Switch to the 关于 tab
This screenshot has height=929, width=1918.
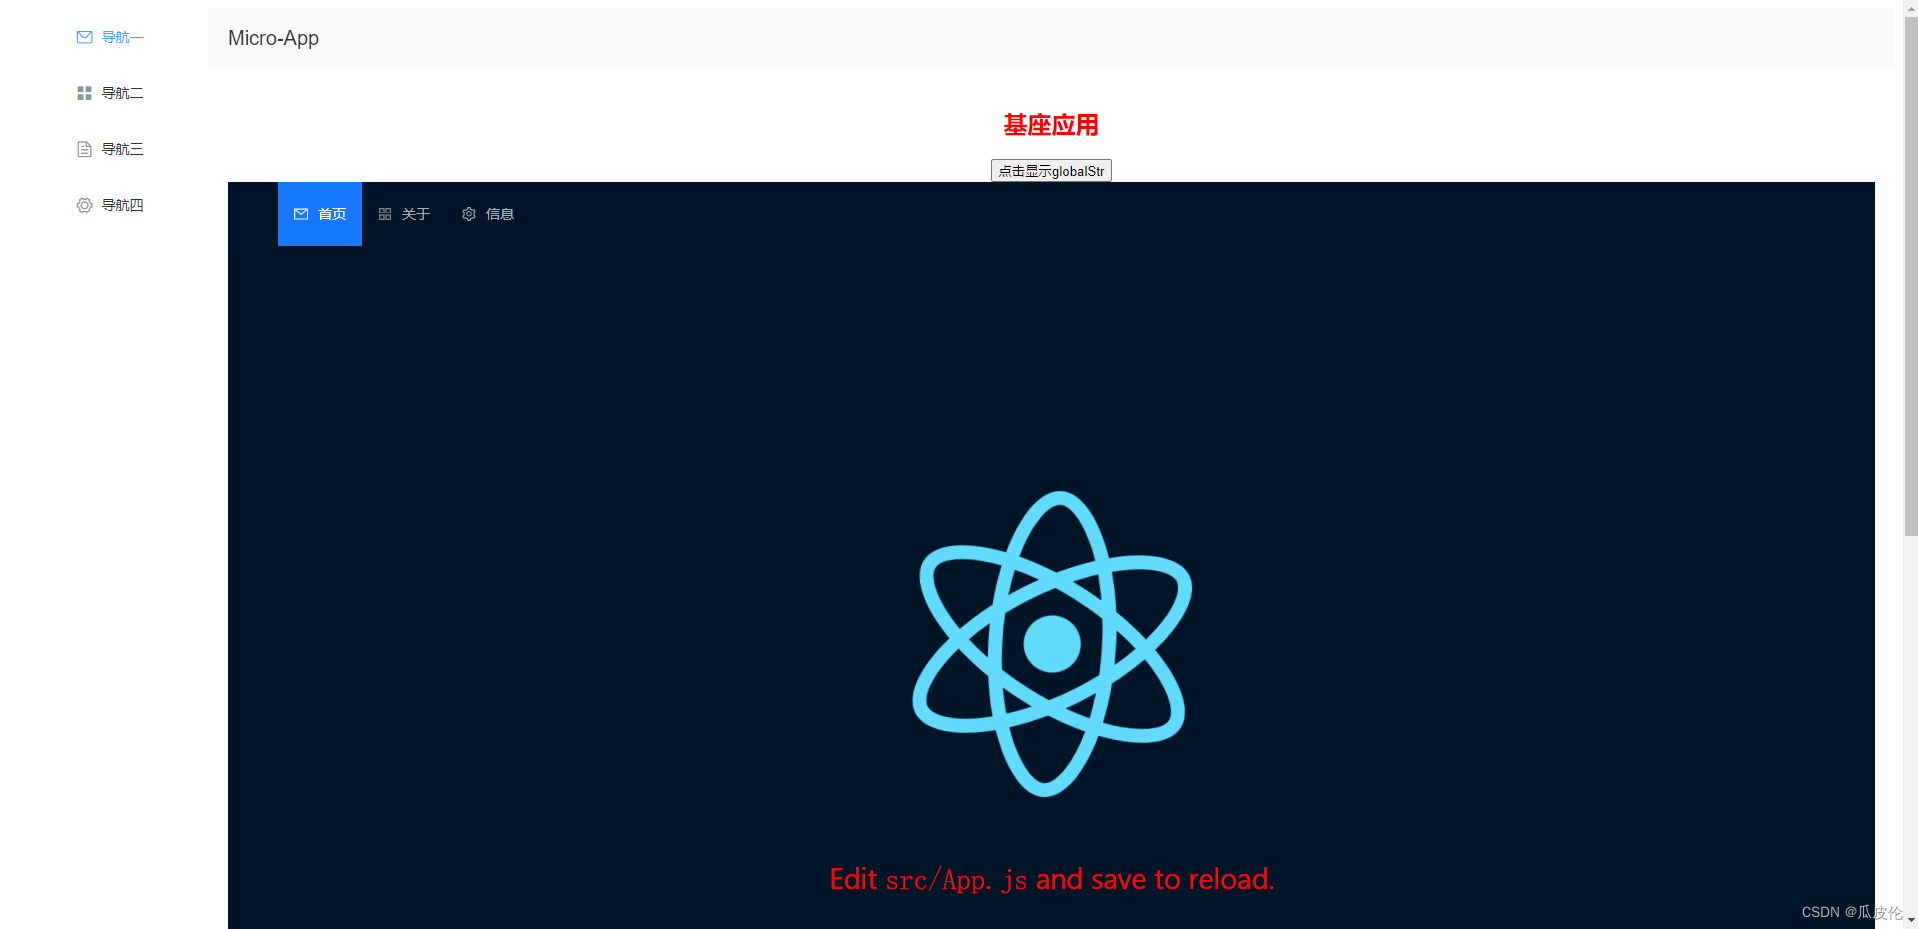(404, 214)
